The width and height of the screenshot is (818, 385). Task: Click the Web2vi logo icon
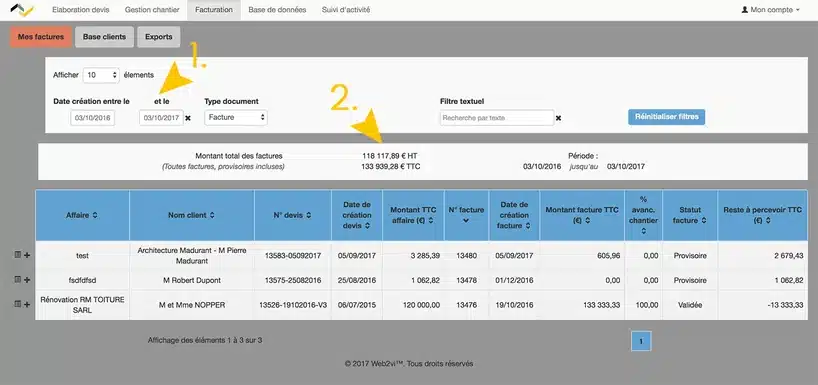pos(22,10)
